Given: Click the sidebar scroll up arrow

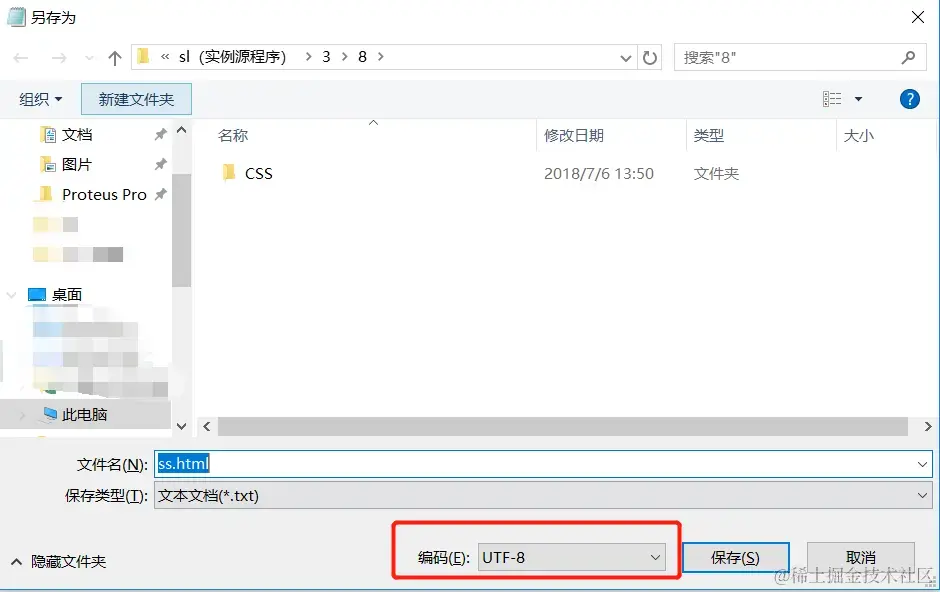Looking at the screenshot, I should click(182, 129).
